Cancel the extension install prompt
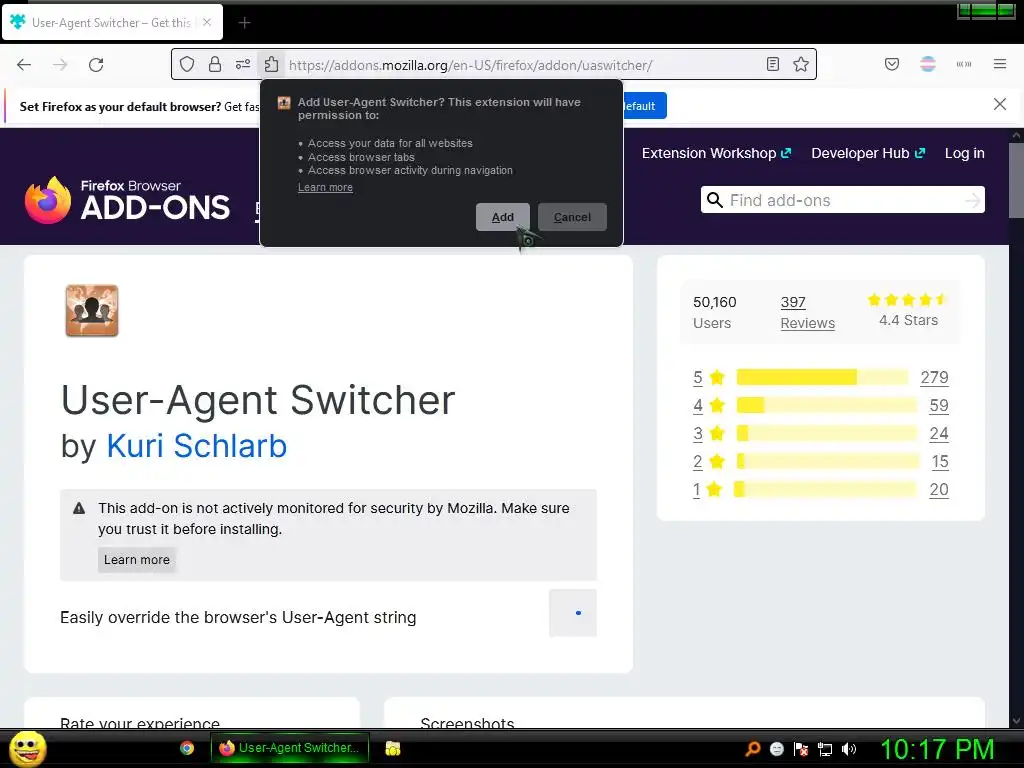The height and width of the screenshot is (768, 1024). point(572,217)
